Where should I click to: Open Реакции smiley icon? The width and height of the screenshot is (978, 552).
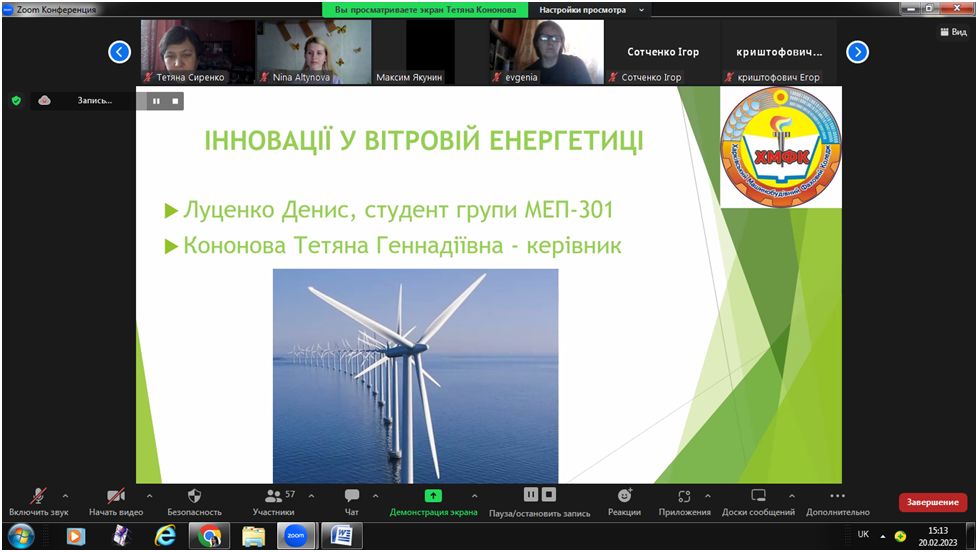tap(624, 496)
